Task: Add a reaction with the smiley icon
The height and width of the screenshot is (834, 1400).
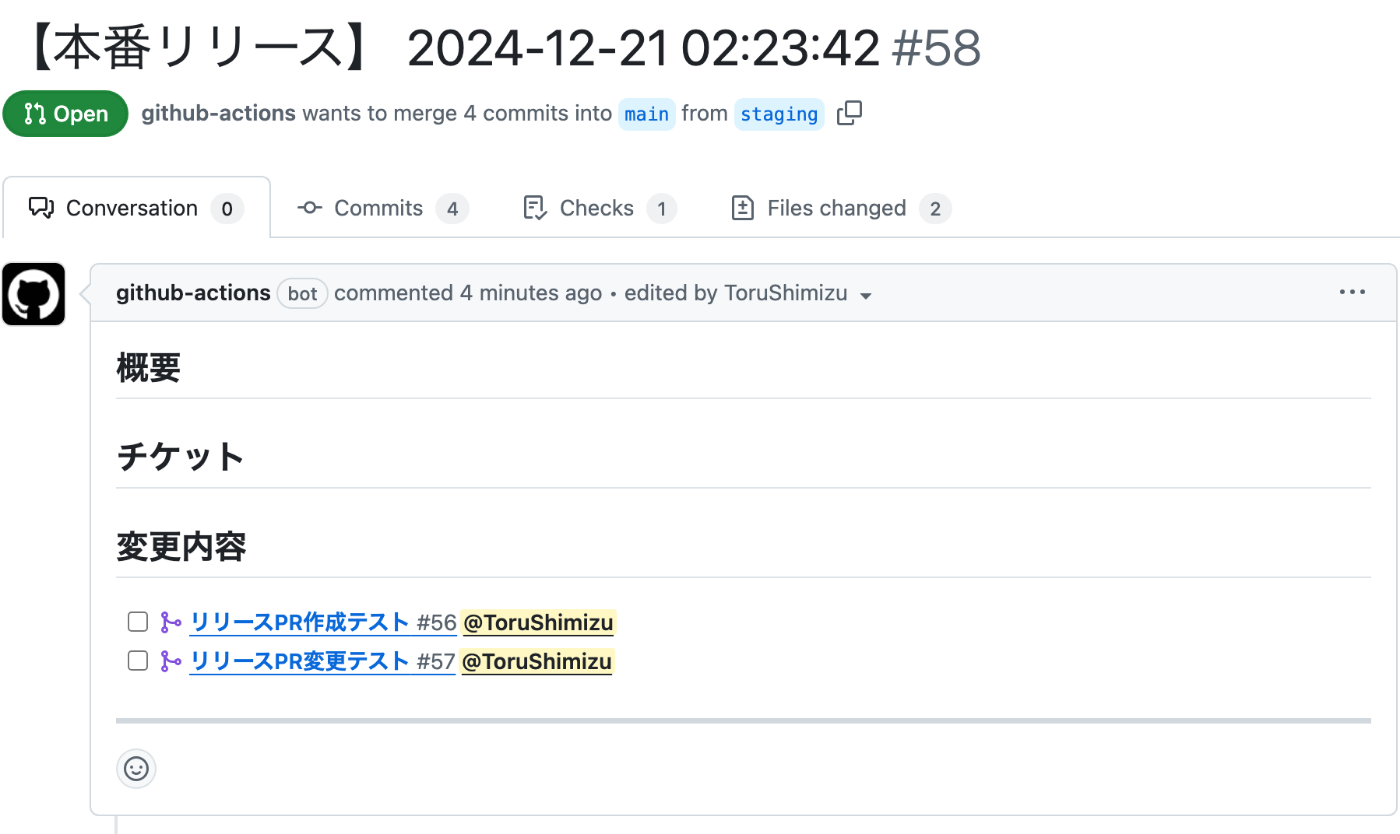Action: click(136, 768)
